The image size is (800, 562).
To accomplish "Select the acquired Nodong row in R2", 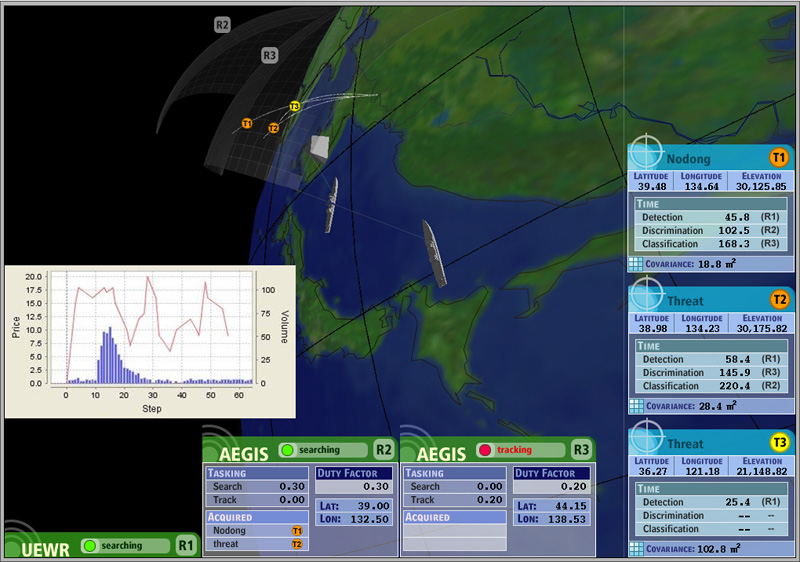I will (x=257, y=531).
